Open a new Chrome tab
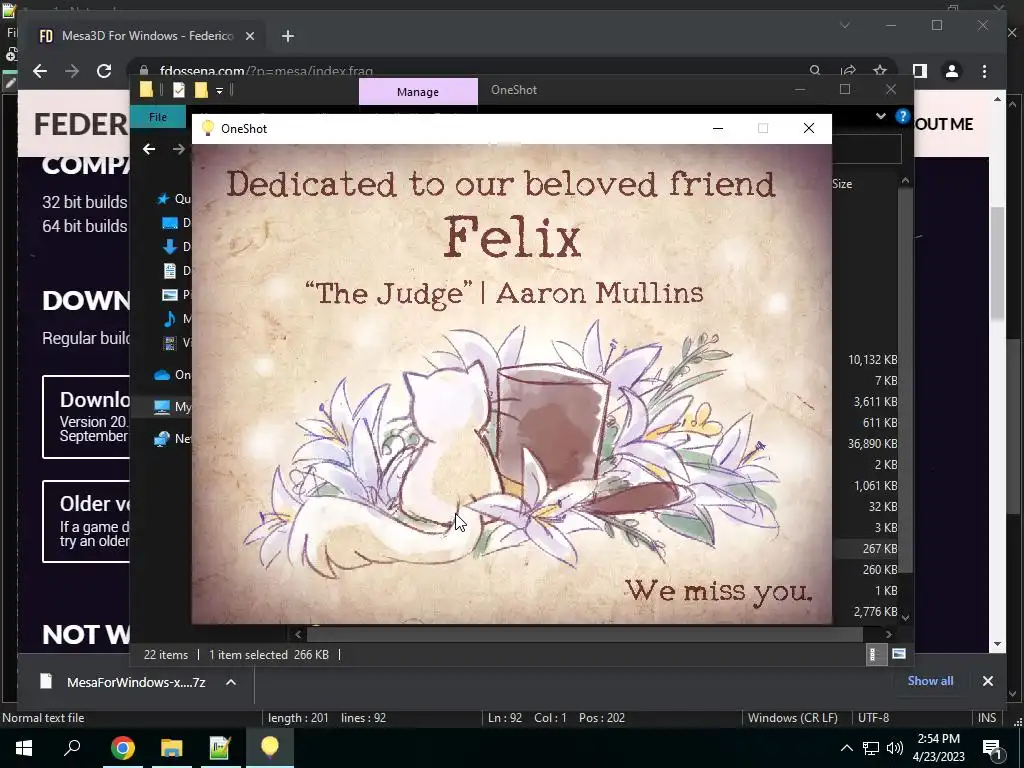 pyautogui.click(x=288, y=37)
